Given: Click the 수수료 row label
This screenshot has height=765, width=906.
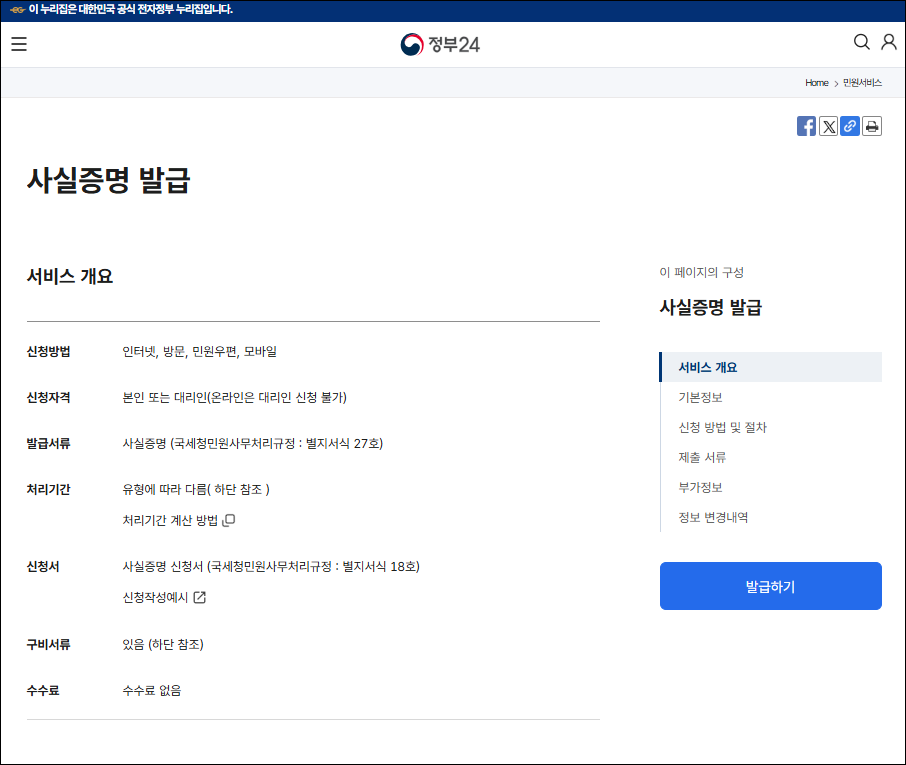Looking at the screenshot, I should (x=43, y=690).
